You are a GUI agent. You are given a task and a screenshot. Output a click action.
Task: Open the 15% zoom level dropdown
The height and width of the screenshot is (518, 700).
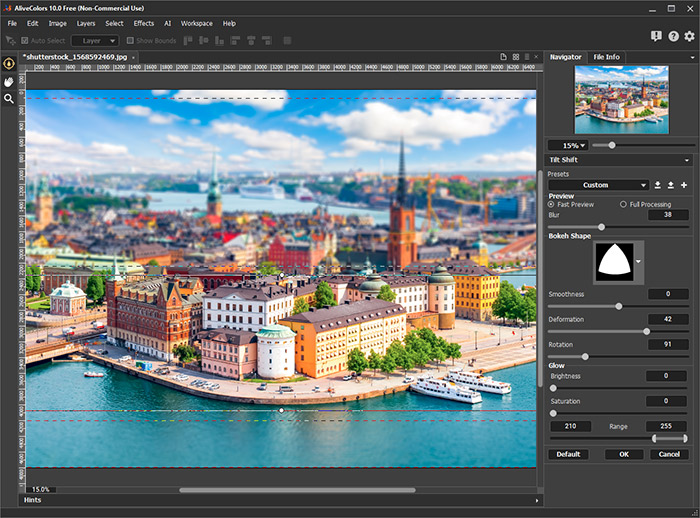click(x=566, y=145)
